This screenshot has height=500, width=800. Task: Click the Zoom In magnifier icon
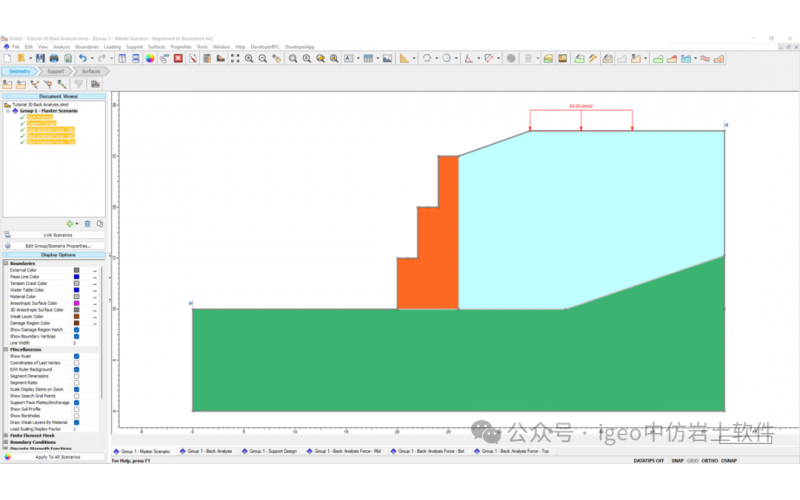tap(249, 58)
